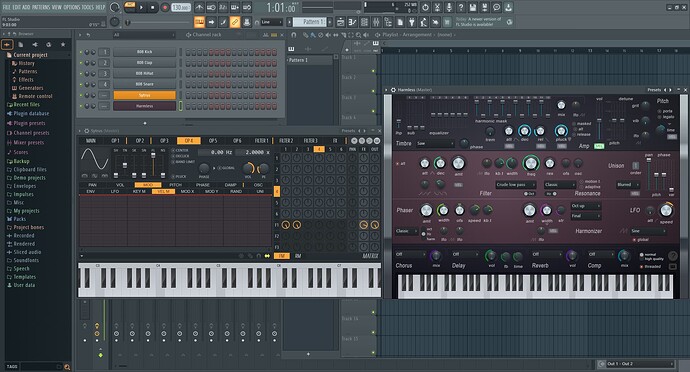Open Harmless LFO Sine shape dropdown
The image size is (690, 372).
[x=648, y=231]
